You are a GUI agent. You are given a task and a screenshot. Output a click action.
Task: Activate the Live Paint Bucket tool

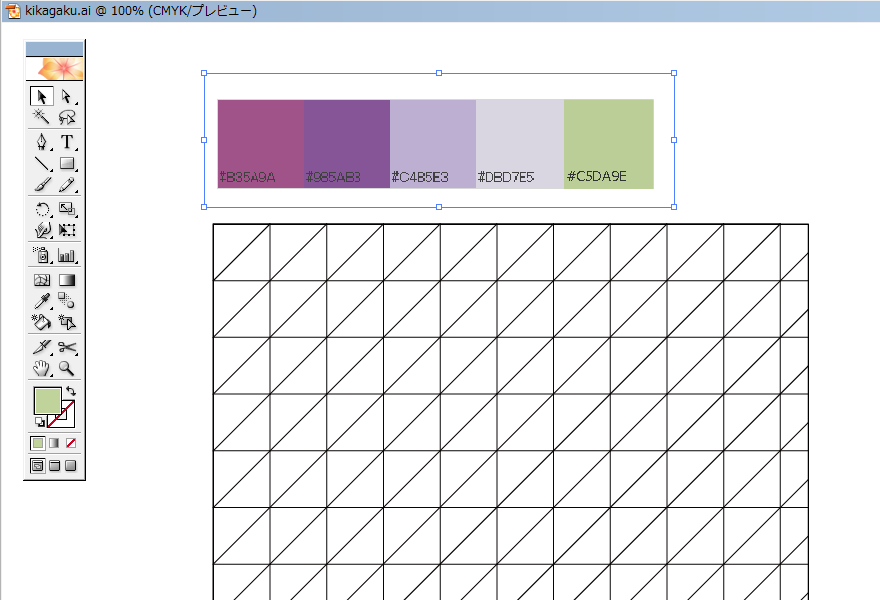(42, 322)
